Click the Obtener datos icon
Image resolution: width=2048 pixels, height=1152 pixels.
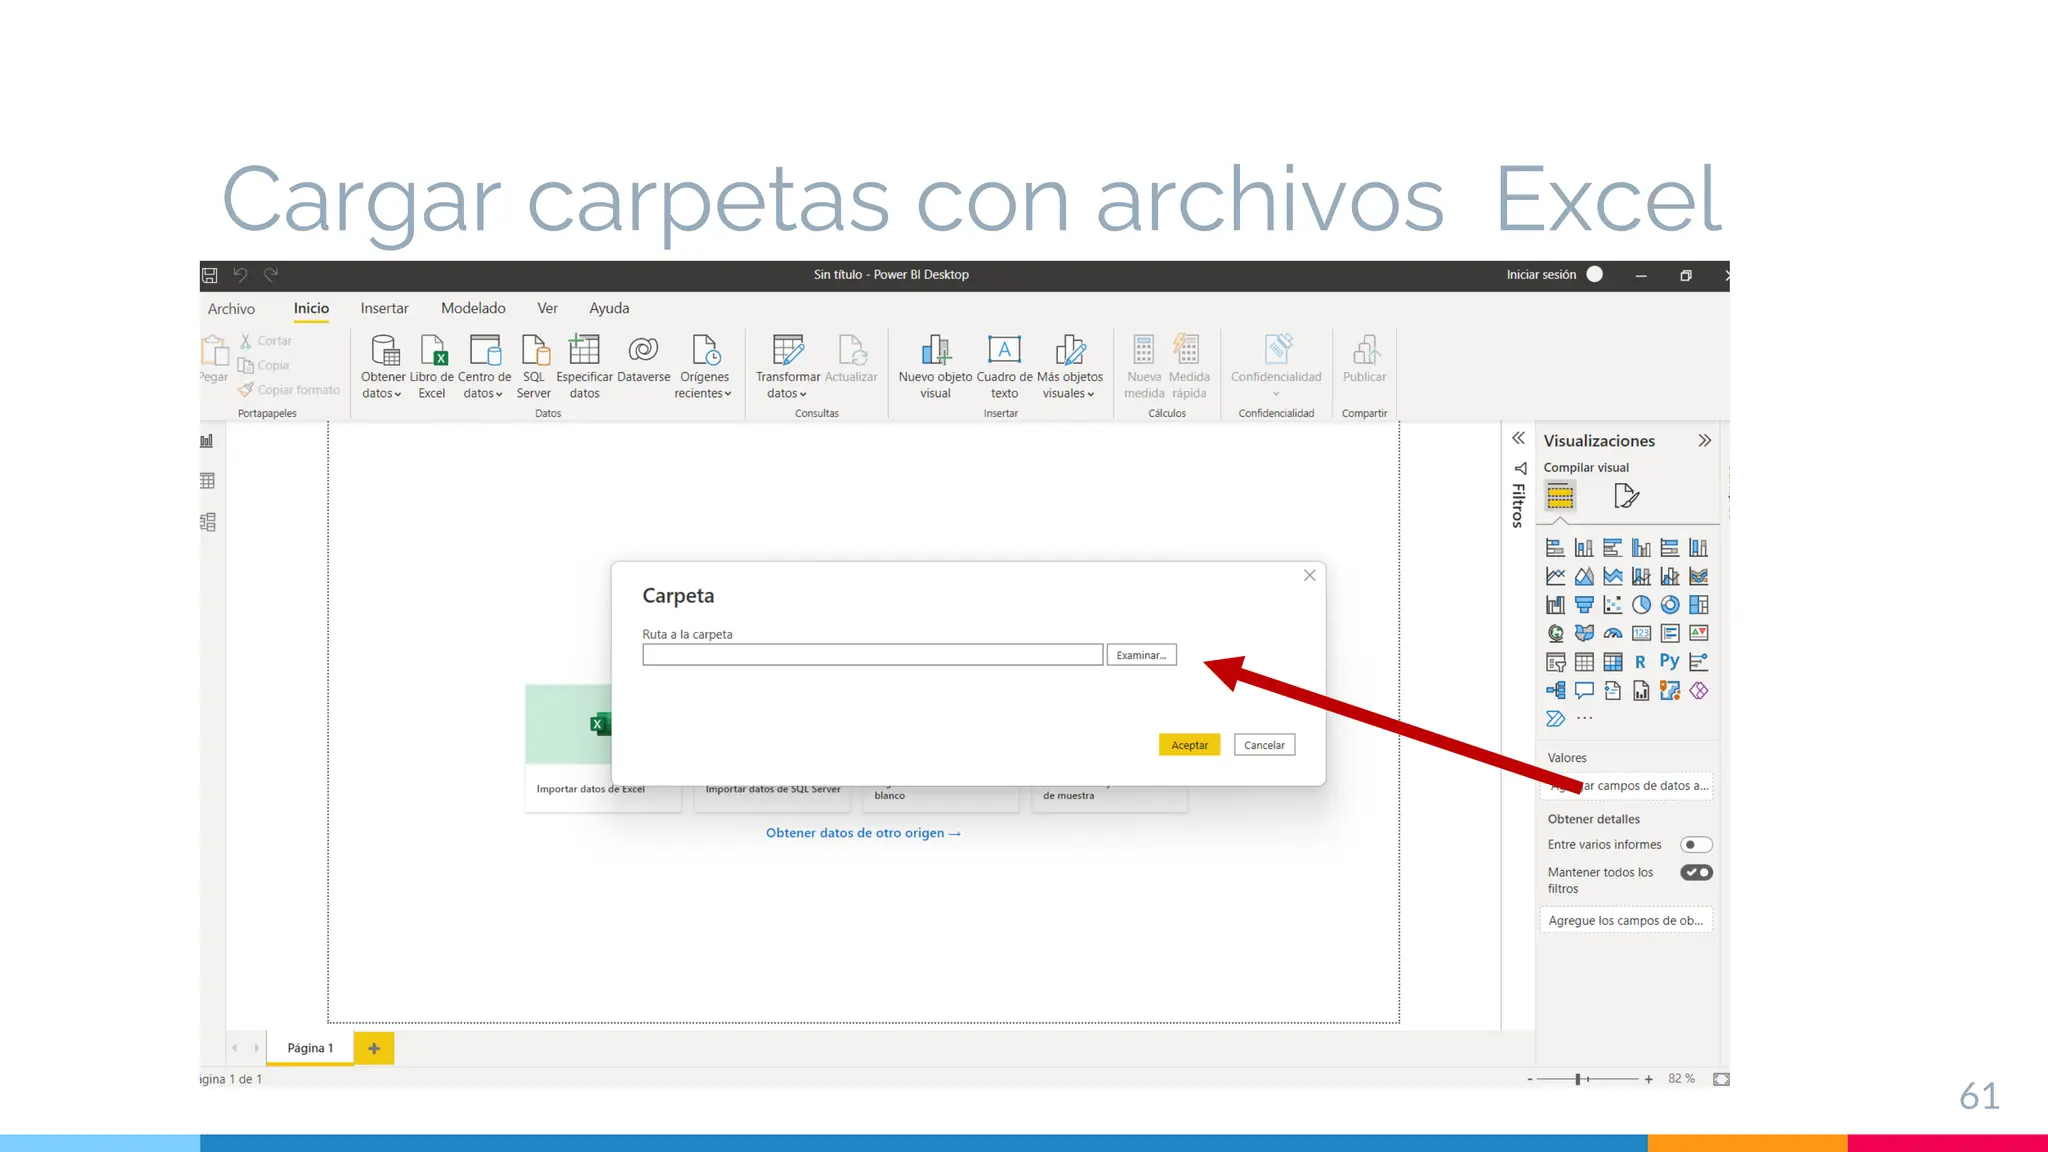click(x=384, y=366)
